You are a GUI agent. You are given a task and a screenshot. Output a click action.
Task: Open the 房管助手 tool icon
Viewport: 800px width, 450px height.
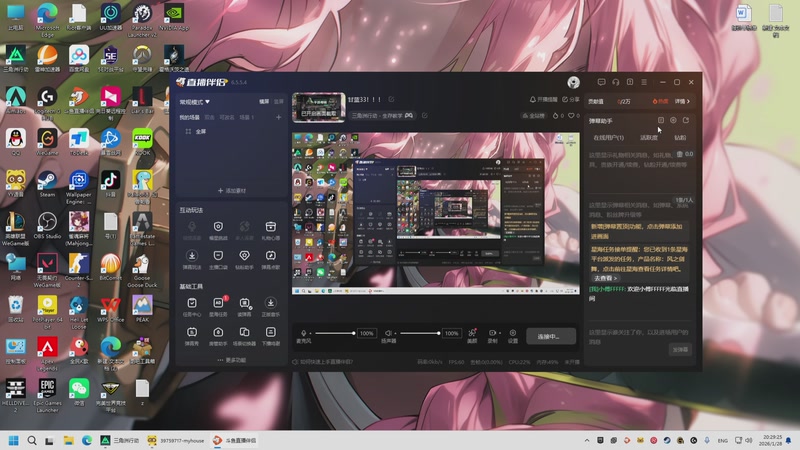point(218,336)
